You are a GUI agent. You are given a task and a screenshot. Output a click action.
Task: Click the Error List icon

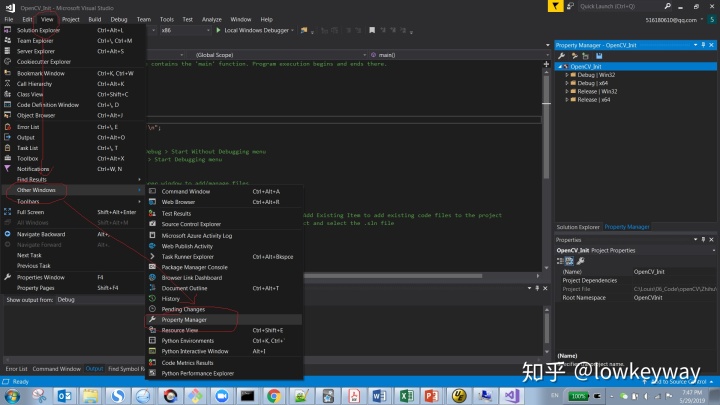7,127
